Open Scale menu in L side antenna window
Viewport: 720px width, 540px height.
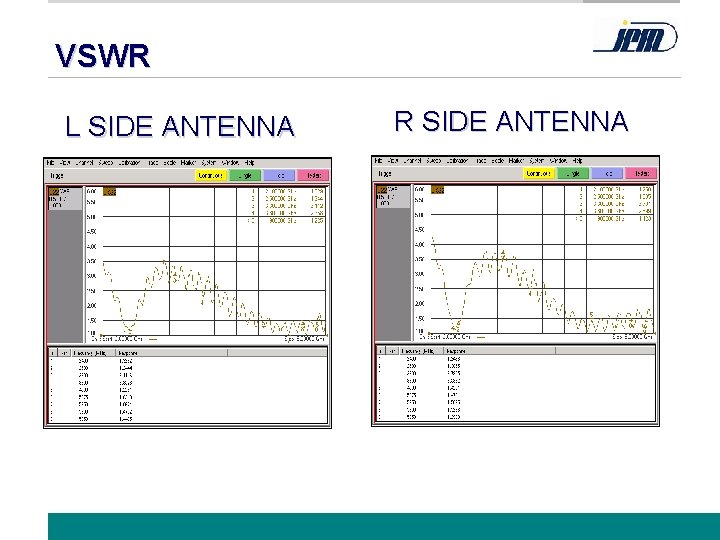170,163
